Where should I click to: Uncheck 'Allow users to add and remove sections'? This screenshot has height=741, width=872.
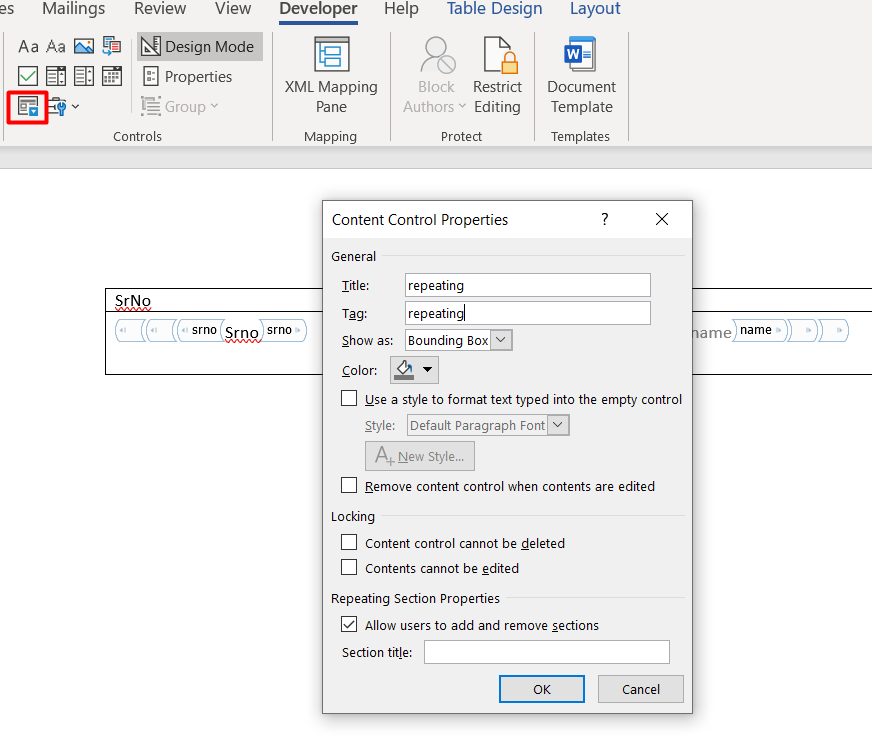coord(349,625)
